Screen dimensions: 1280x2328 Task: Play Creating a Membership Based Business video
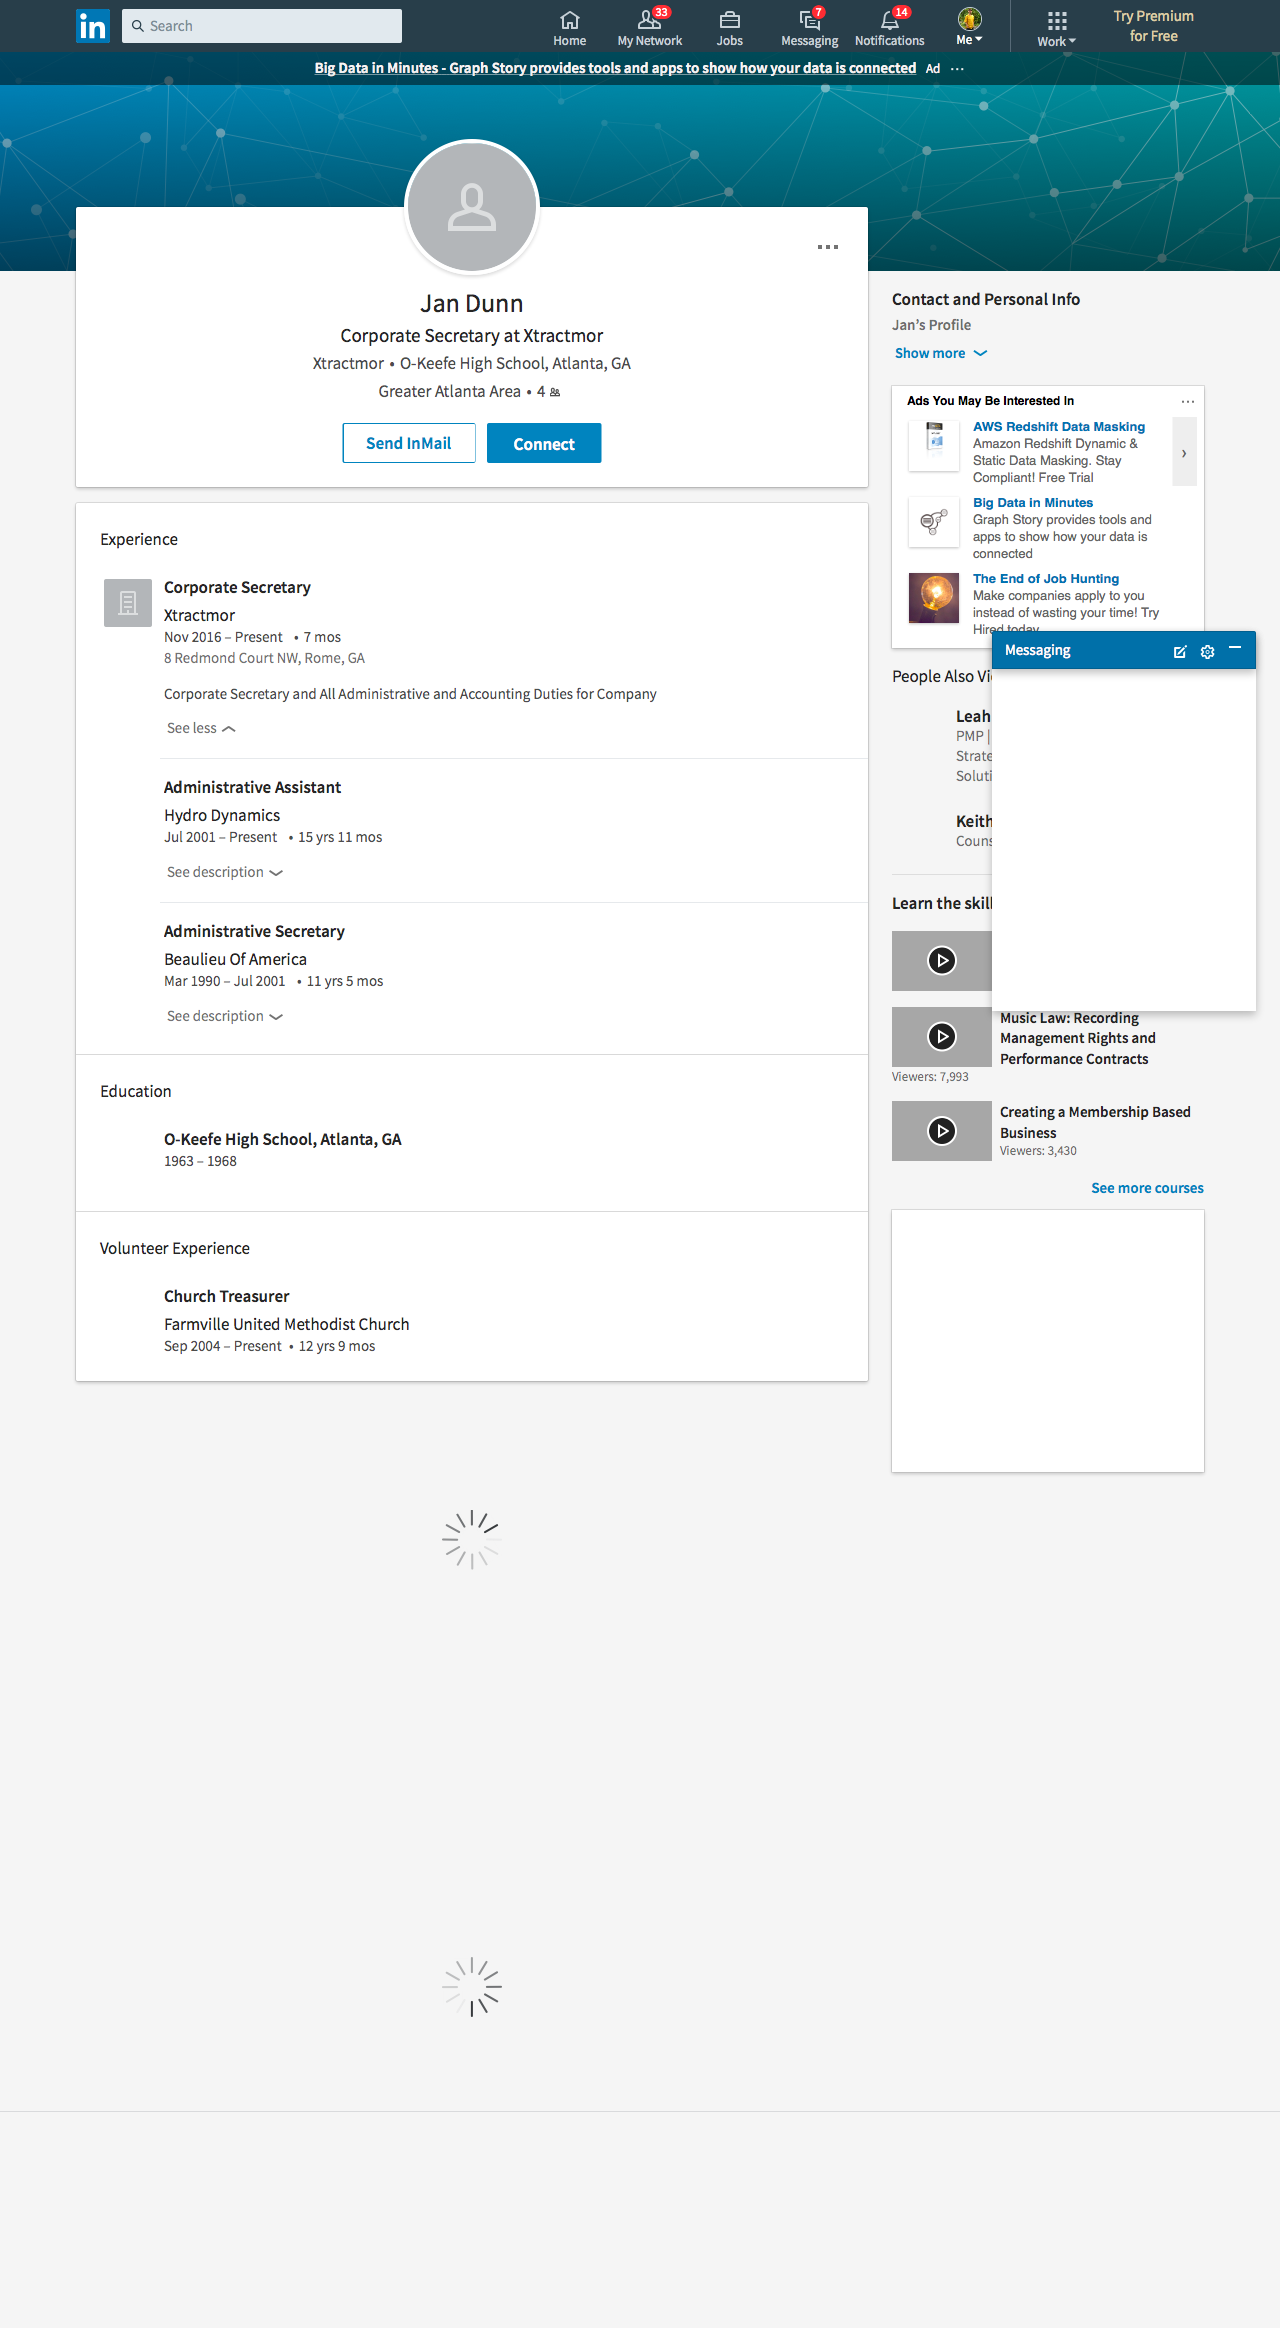point(942,1131)
